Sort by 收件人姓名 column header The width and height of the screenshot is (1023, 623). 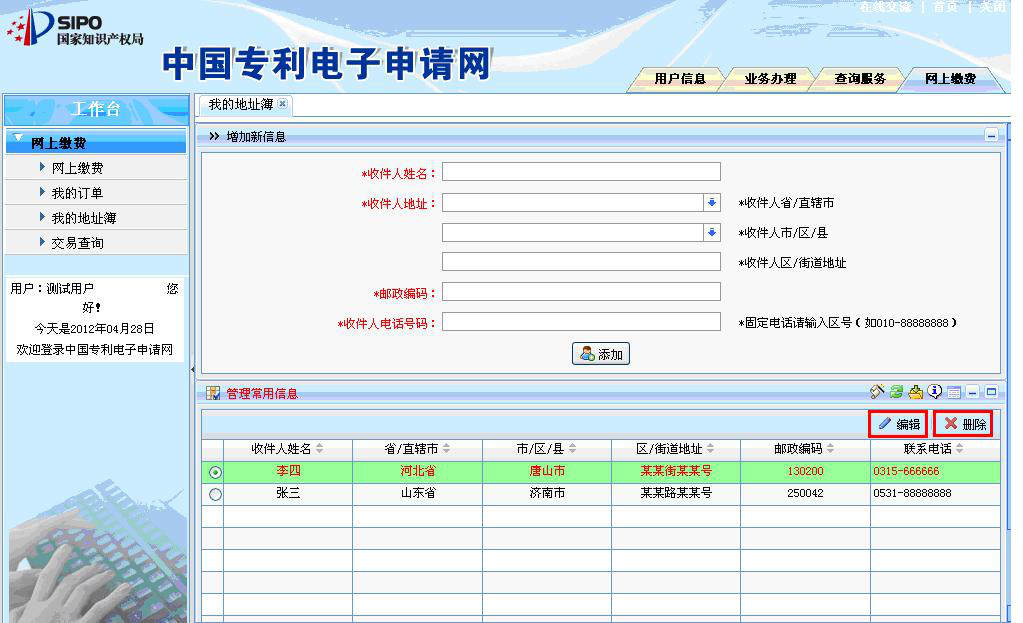tap(287, 449)
